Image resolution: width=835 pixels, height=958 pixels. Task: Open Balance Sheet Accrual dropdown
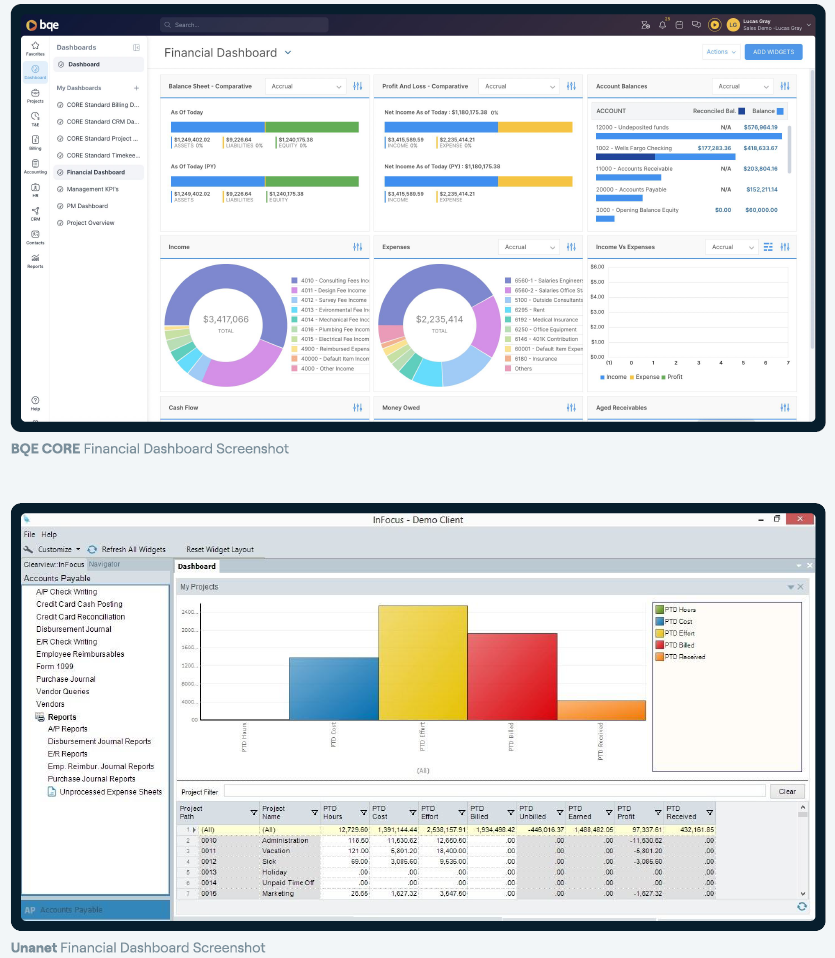306,86
